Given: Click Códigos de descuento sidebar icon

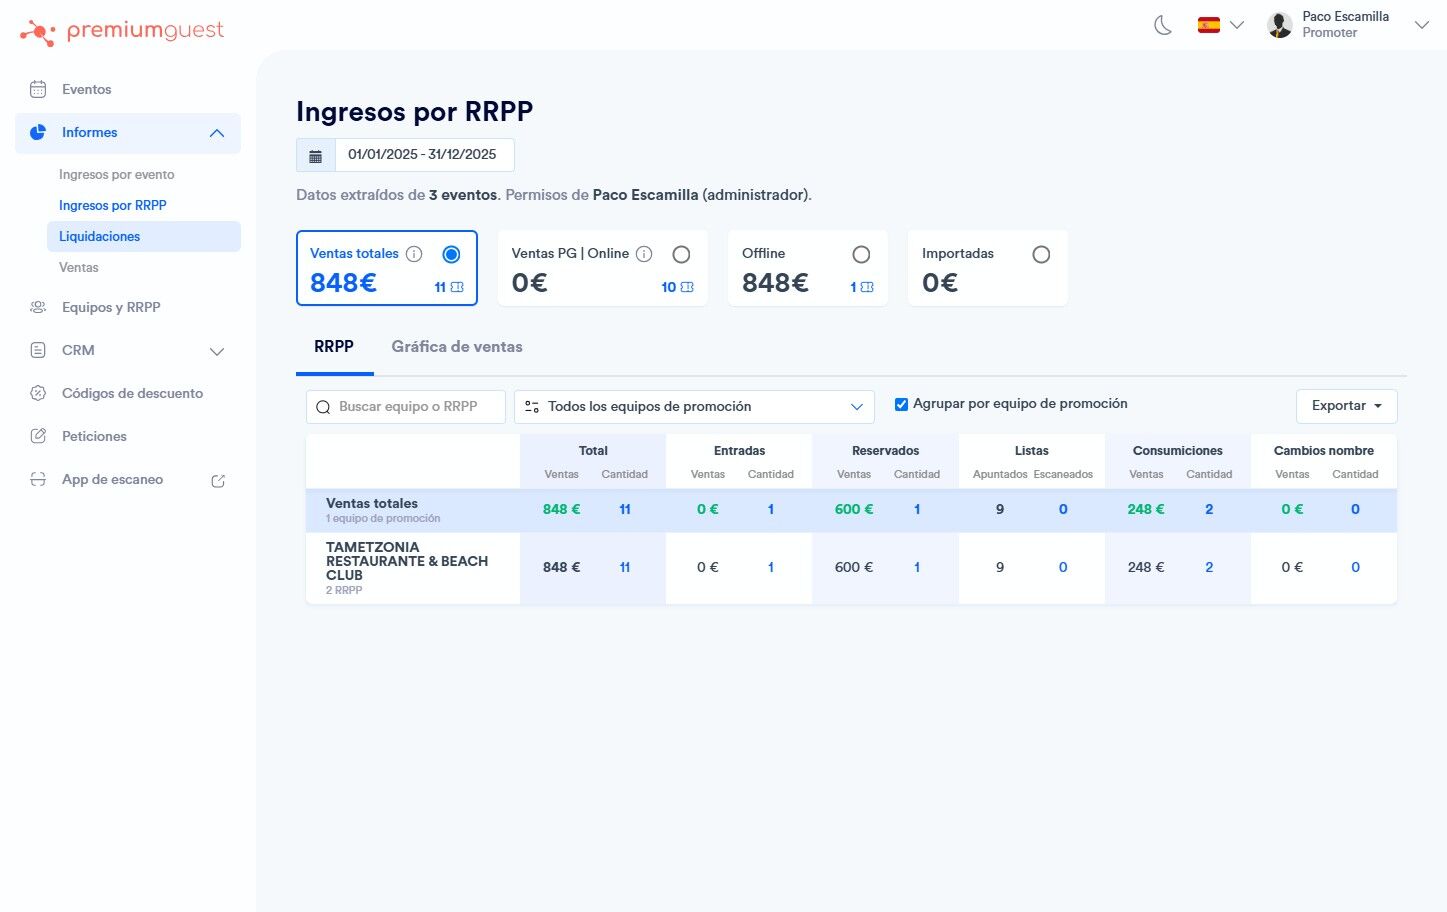Looking at the screenshot, I should (38, 393).
